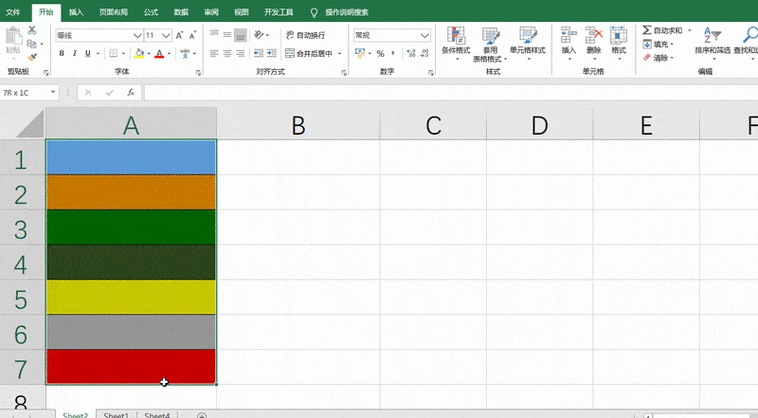
Task: Switch to the Insert (插入) tab
Action: [76, 12]
